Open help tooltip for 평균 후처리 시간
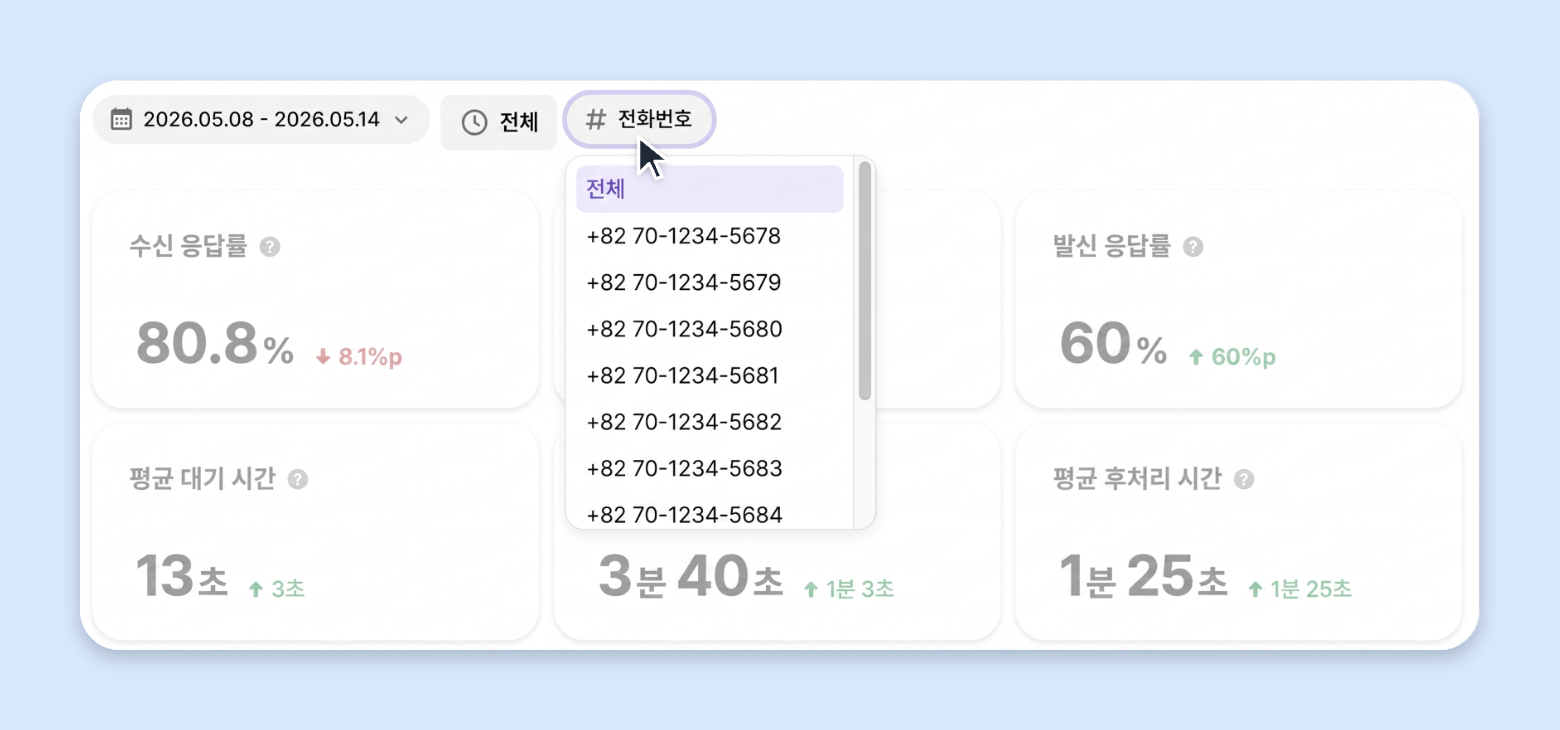 tap(1244, 479)
